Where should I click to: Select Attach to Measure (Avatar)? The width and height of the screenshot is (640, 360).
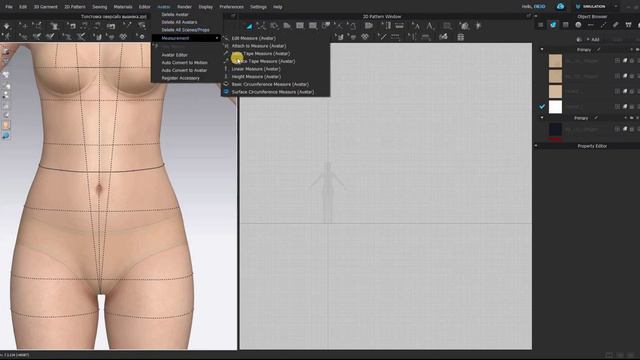[259, 46]
